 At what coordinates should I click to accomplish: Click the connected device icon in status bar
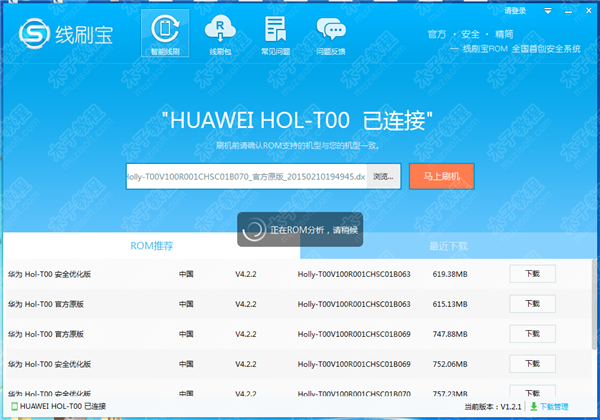pos(14,406)
